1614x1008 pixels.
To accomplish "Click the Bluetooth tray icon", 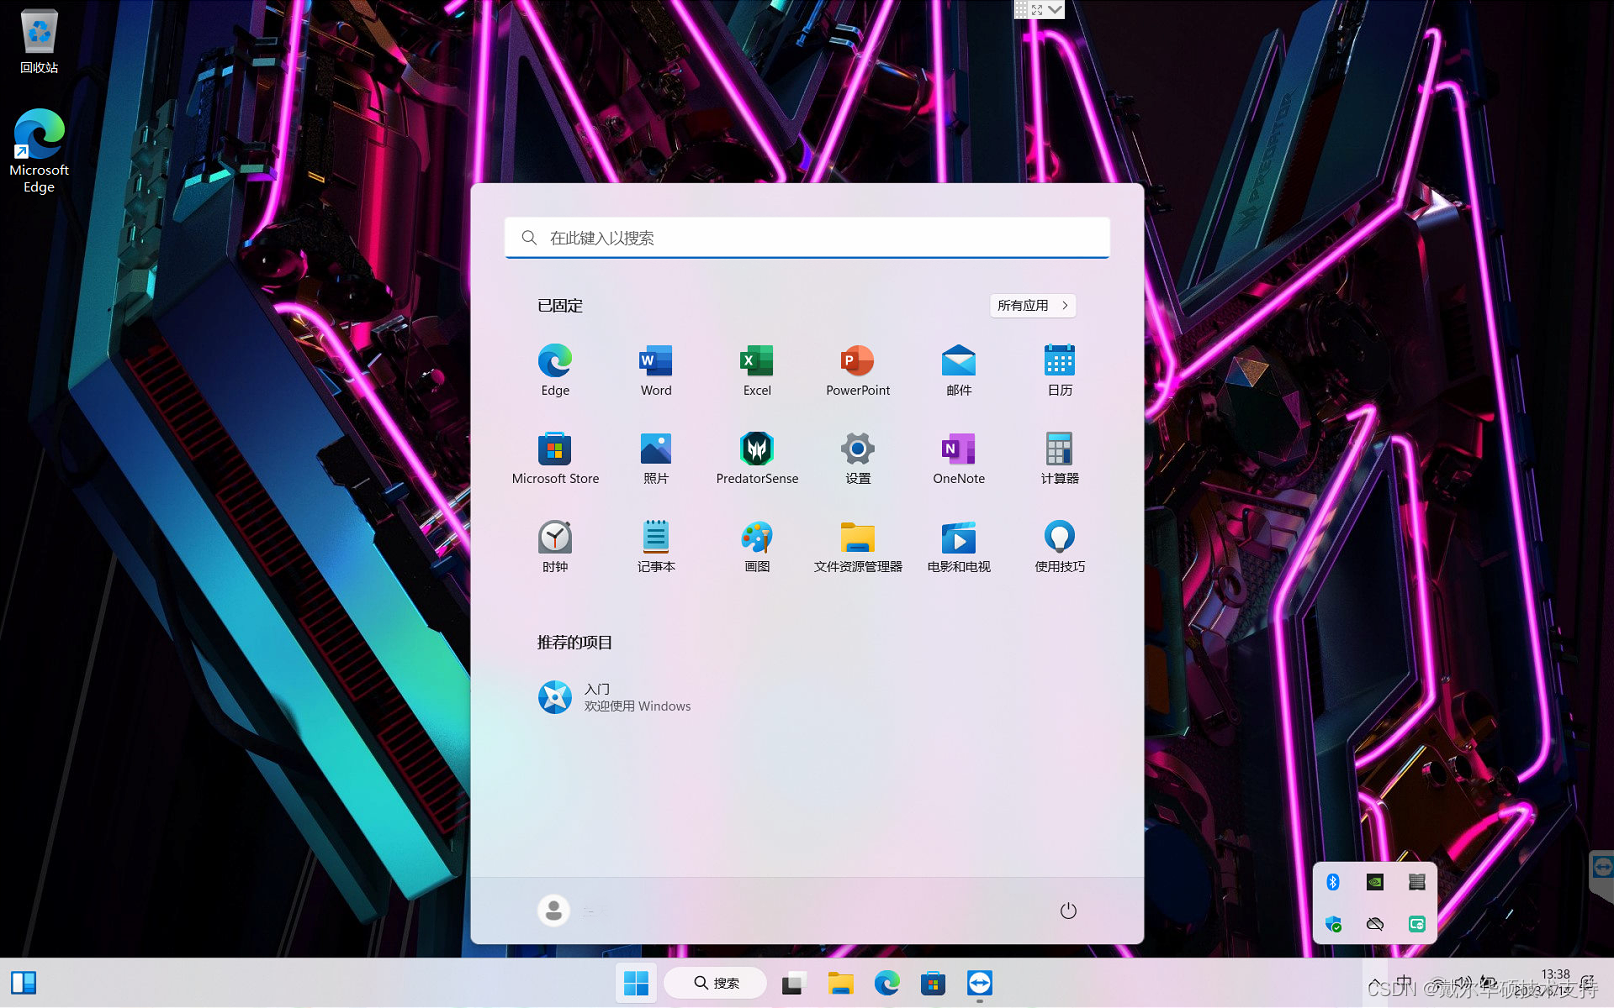I will (1333, 881).
